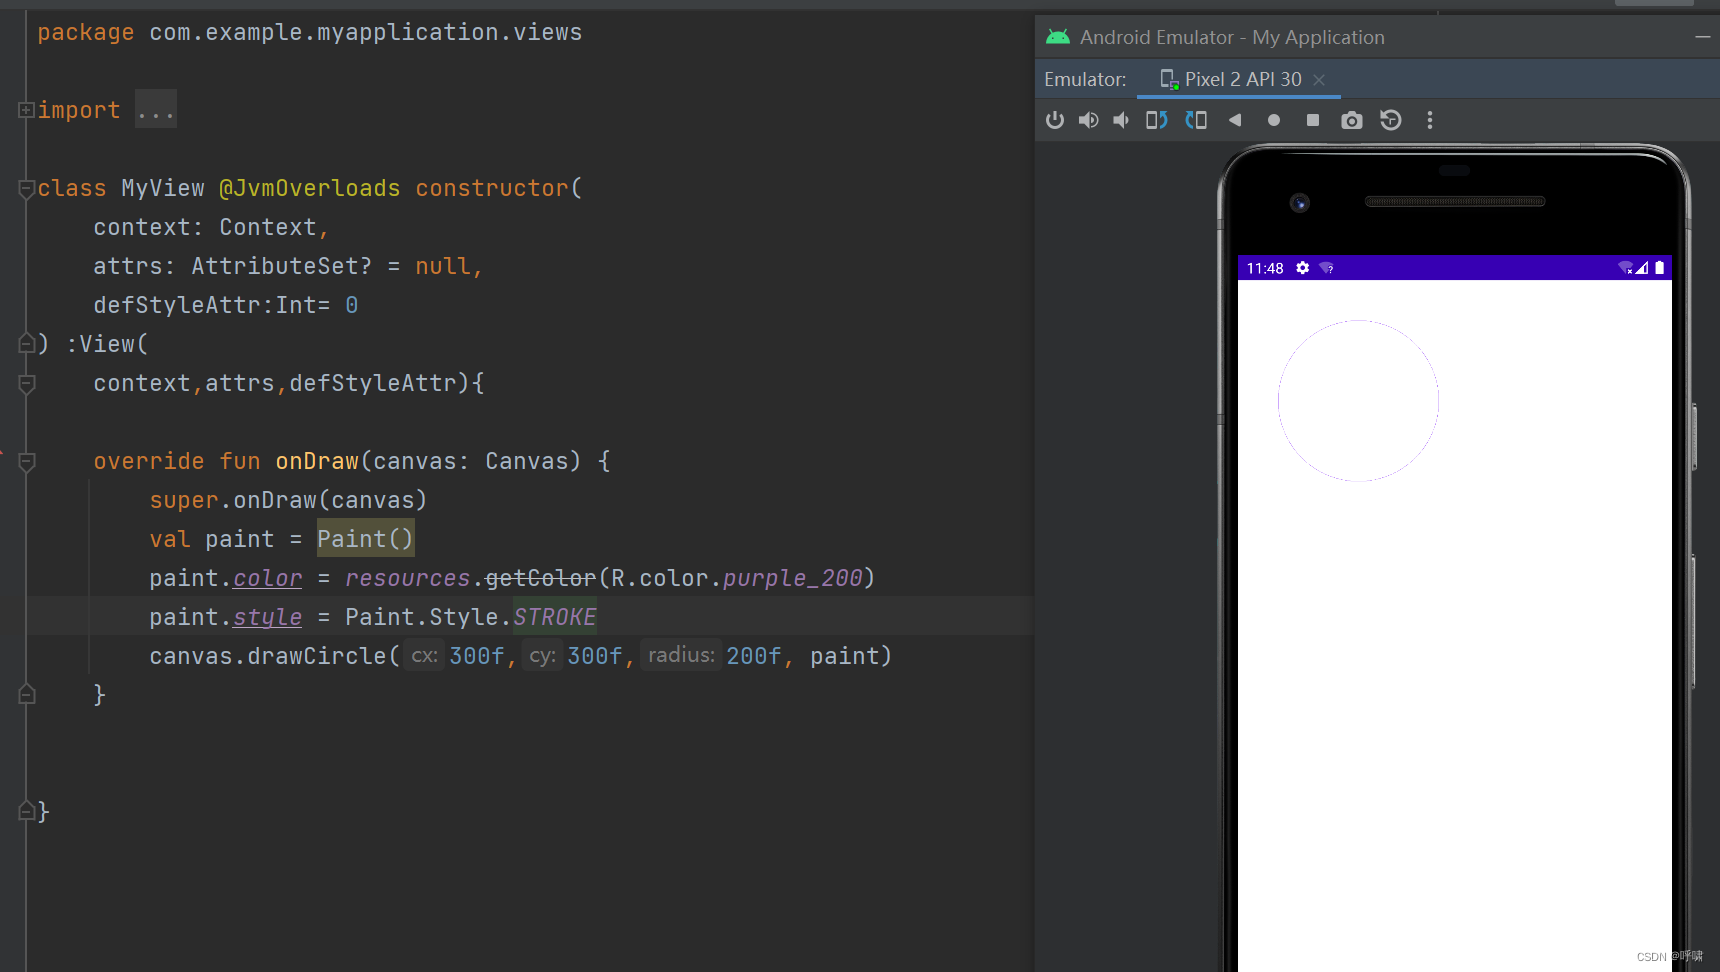Image resolution: width=1720 pixels, height=972 pixels.
Task: Open emulator snapshots
Action: pyautogui.click(x=1390, y=120)
